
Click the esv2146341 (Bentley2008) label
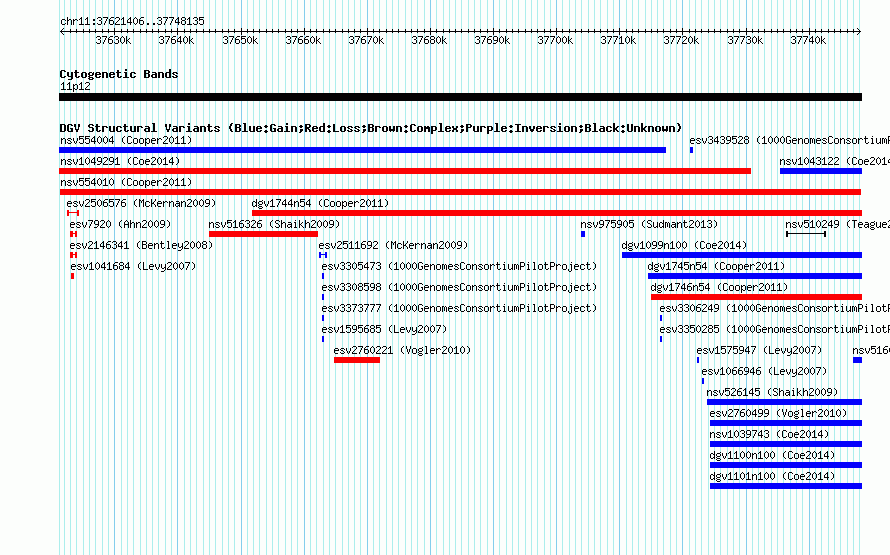pyautogui.click(x=141, y=245)
